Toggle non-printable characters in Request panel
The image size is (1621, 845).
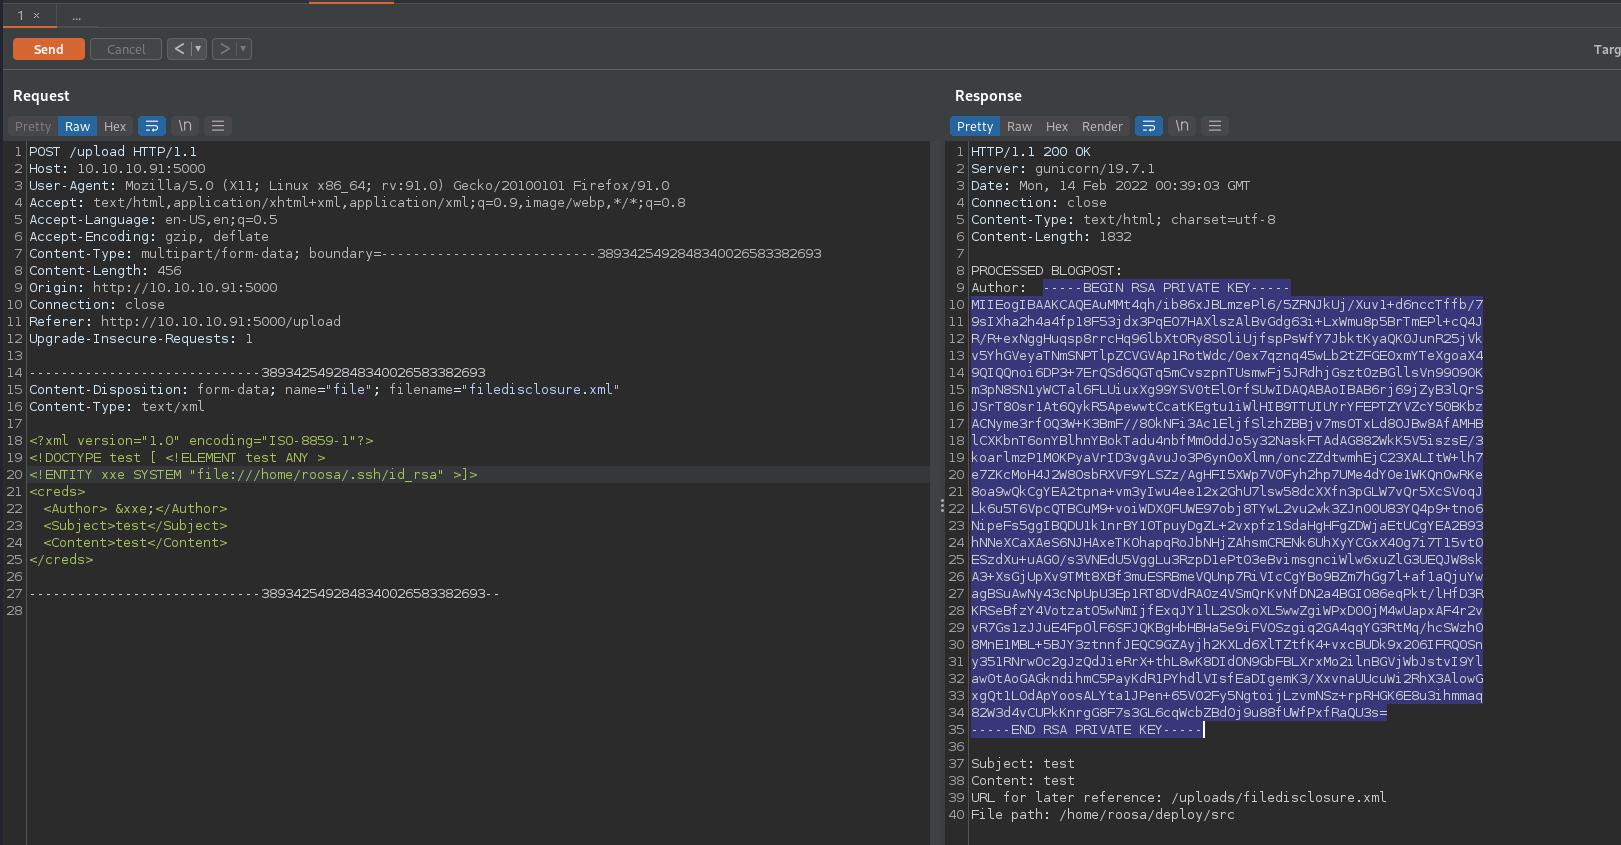click(185, 126)
